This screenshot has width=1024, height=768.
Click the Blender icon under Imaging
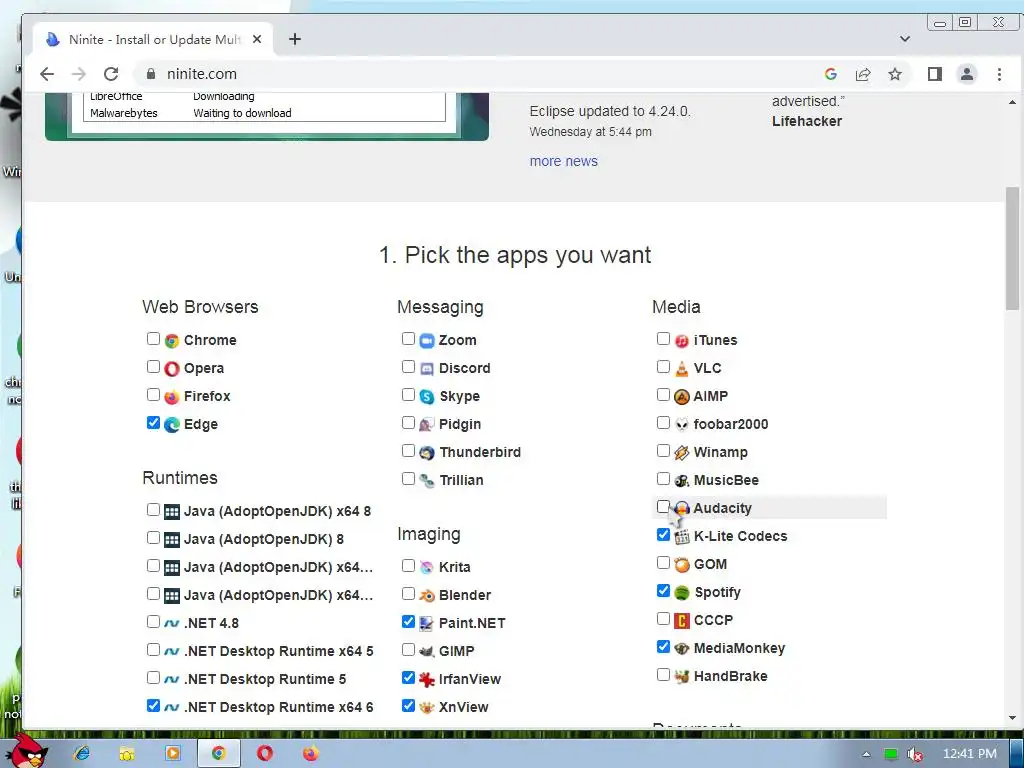(x=426, y=595)
